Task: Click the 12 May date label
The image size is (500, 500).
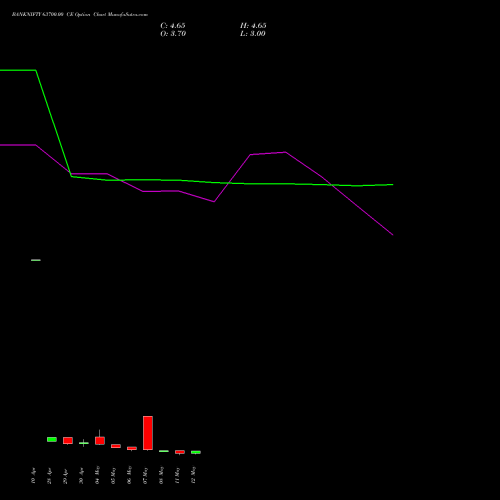Action: pyautogui.click(x=193, y=475)
